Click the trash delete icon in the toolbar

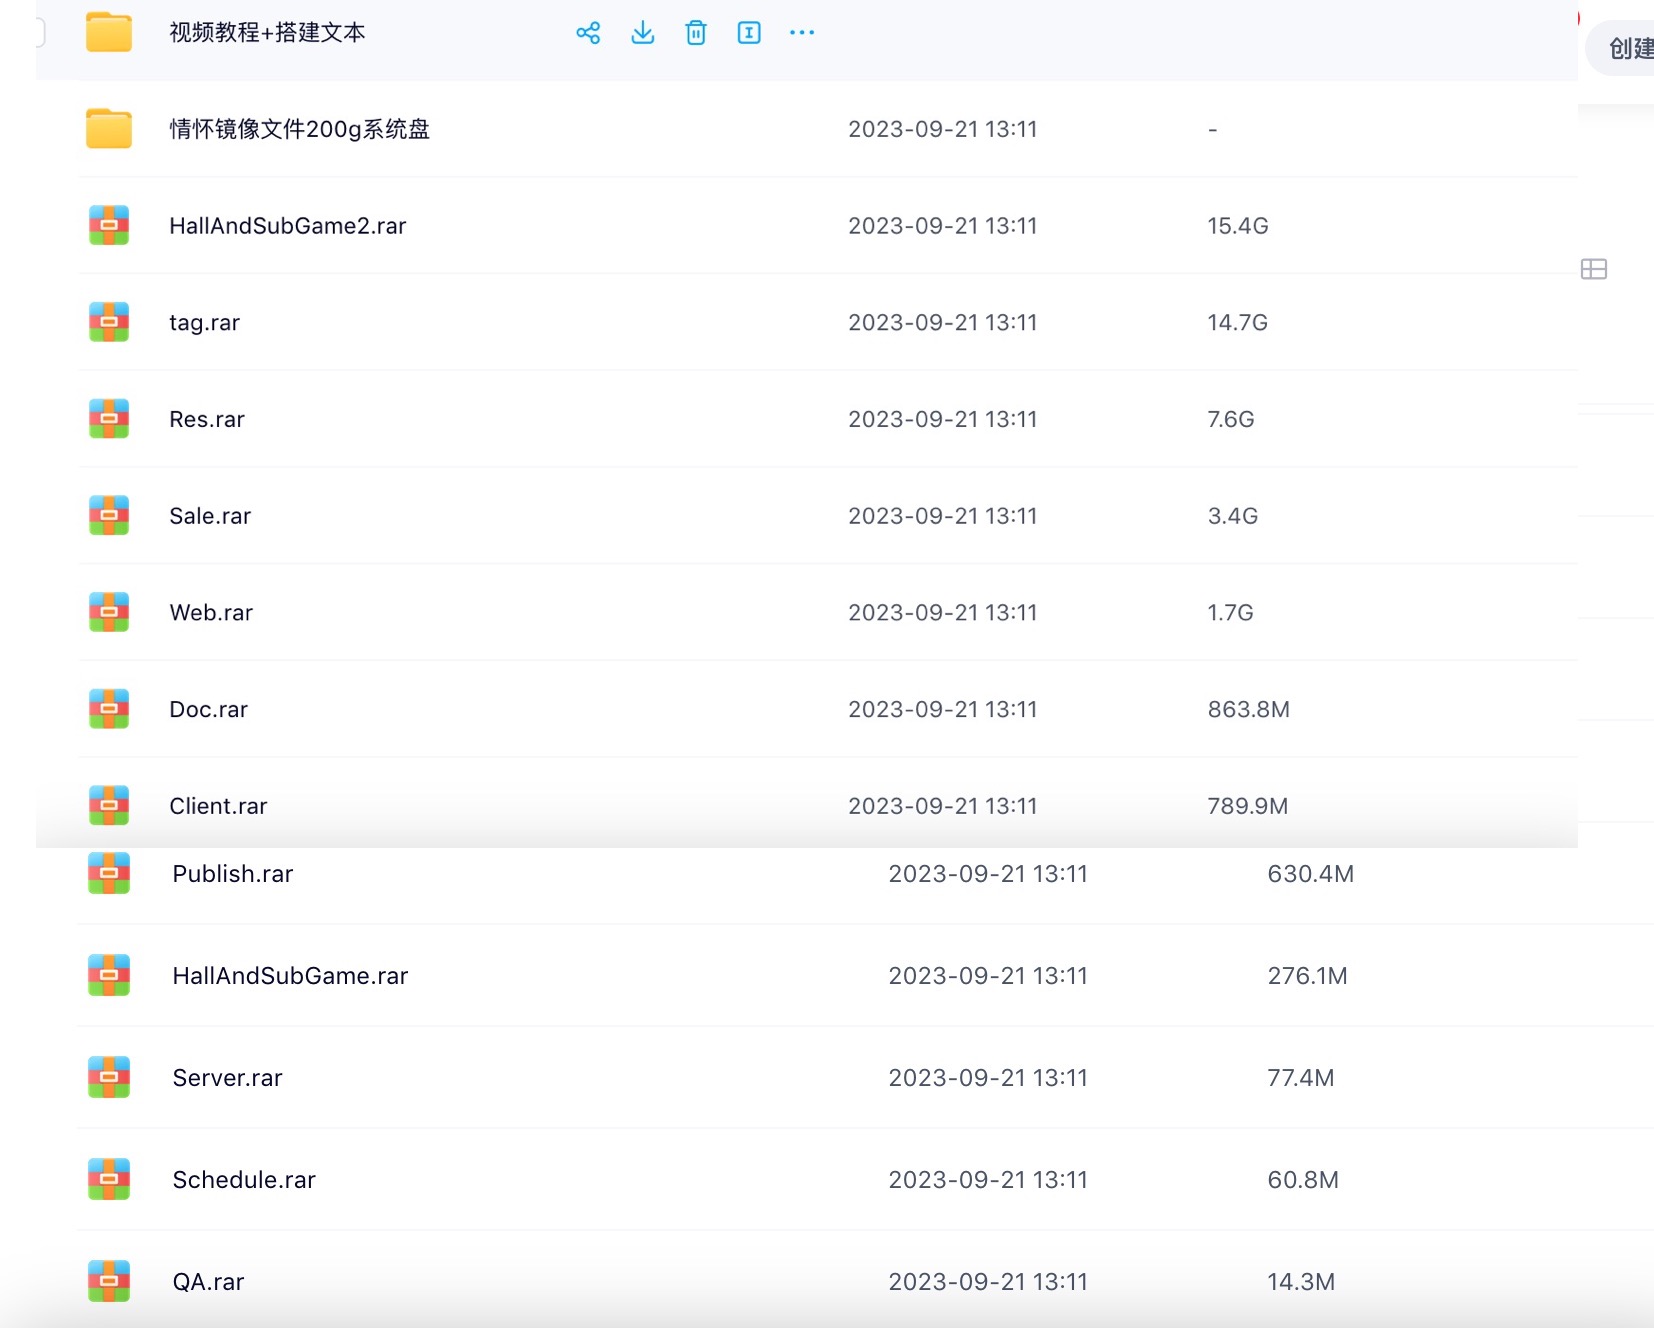(x=696, y=32)
